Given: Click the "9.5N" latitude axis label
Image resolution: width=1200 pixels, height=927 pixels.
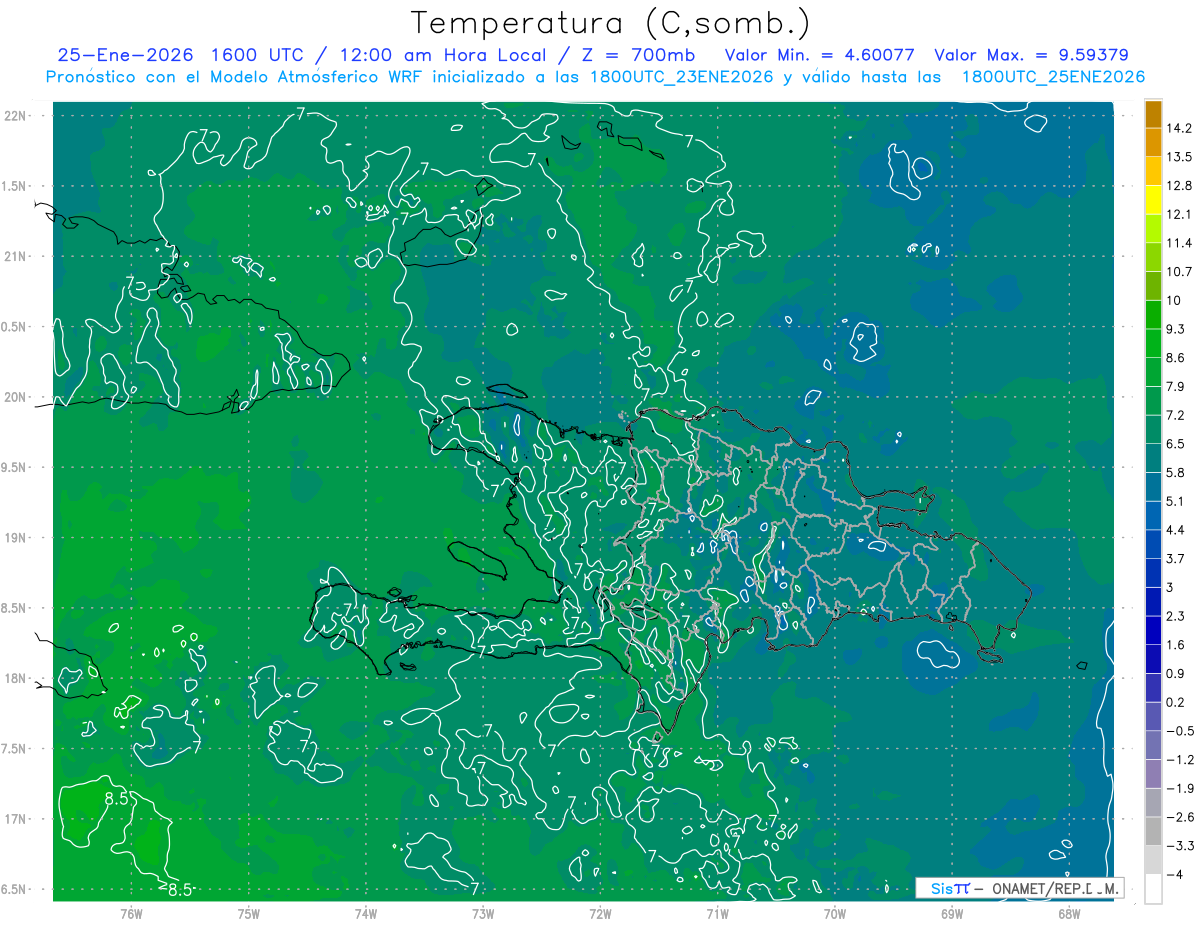Looking at the screenshot, I should pos(15,467).
